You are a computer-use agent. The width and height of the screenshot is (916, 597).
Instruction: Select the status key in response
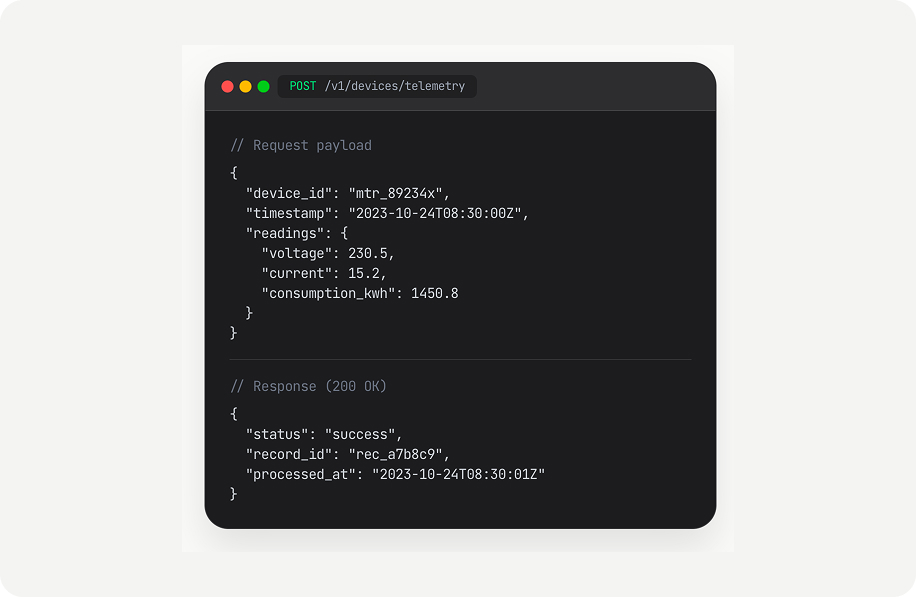[277, 434]
